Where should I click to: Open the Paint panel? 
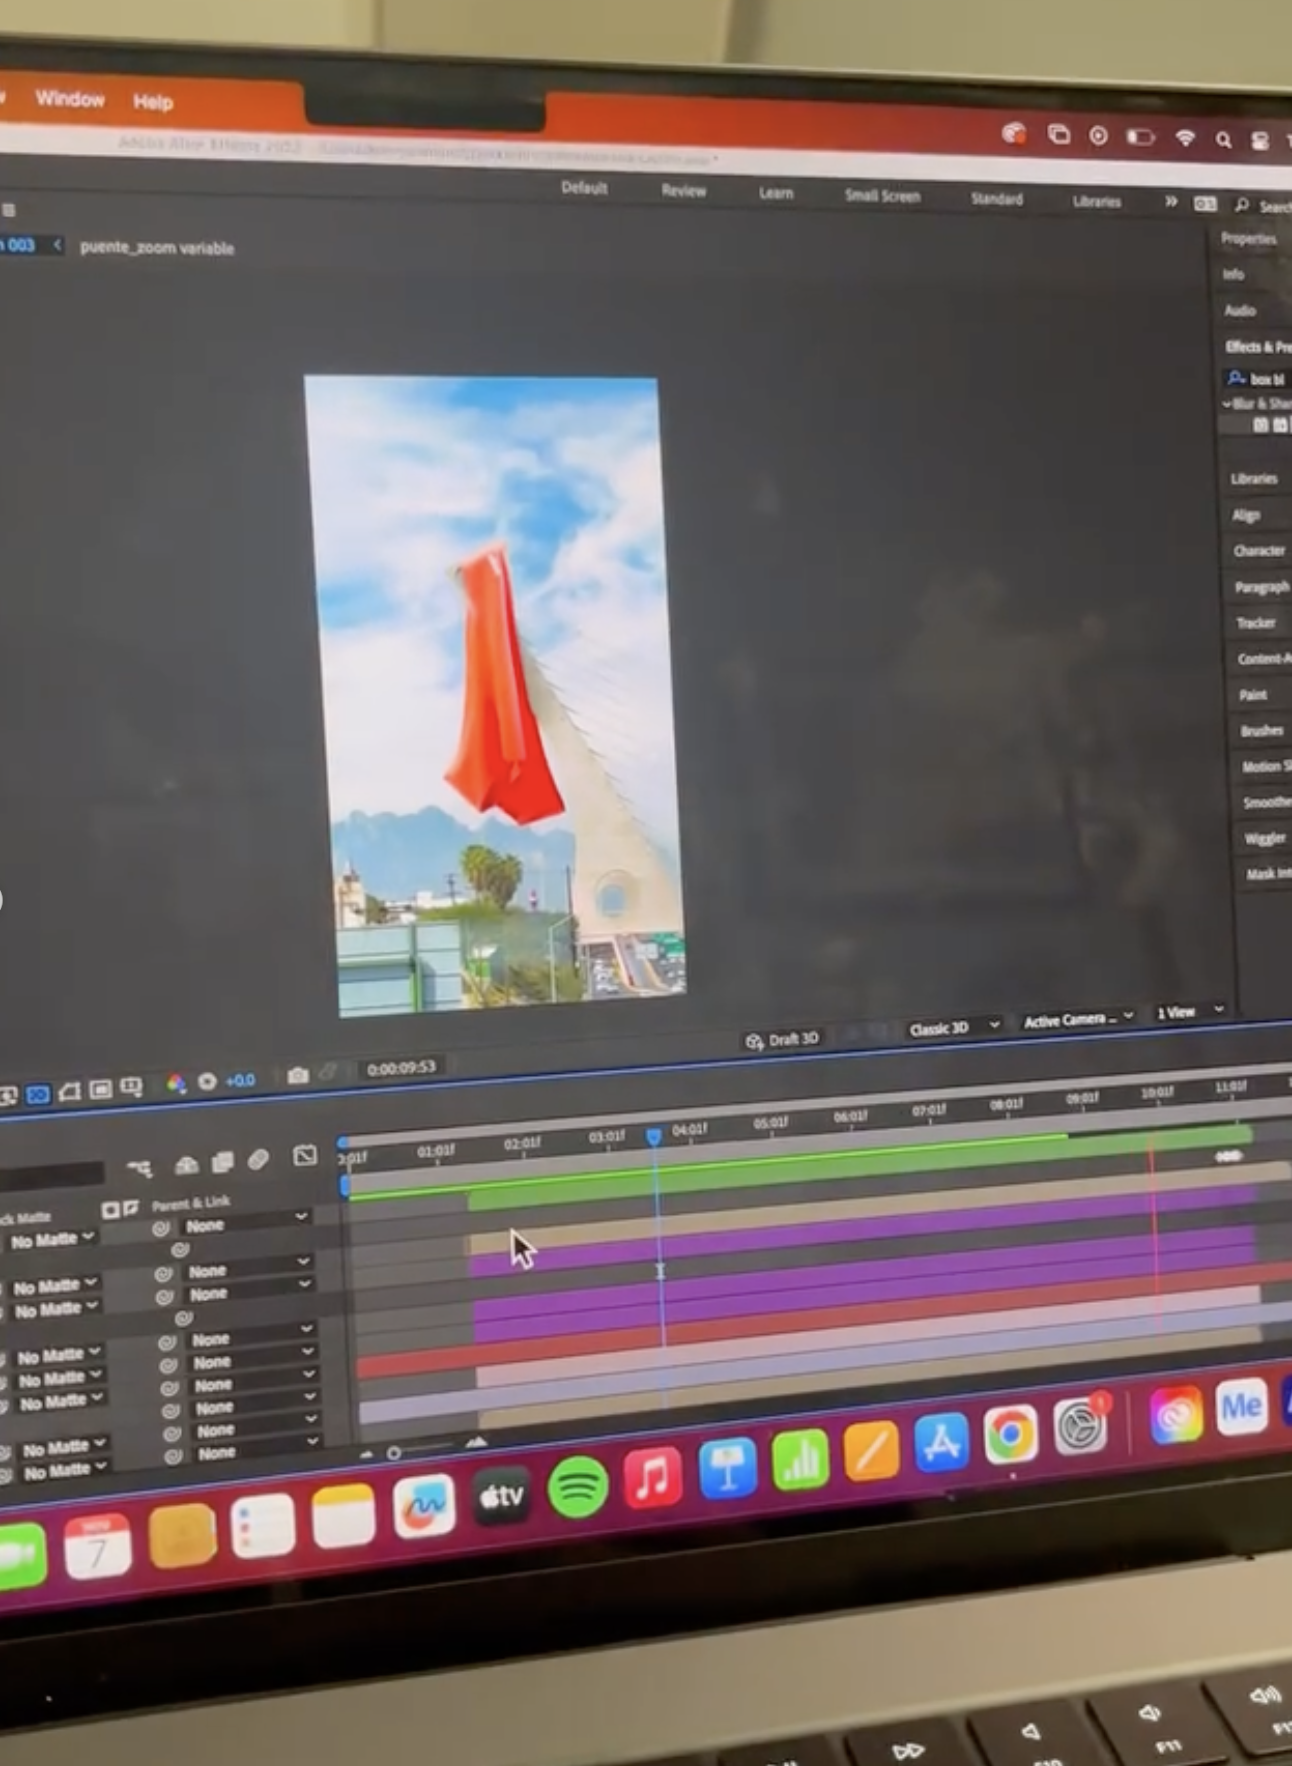[x=1253, y=695]
